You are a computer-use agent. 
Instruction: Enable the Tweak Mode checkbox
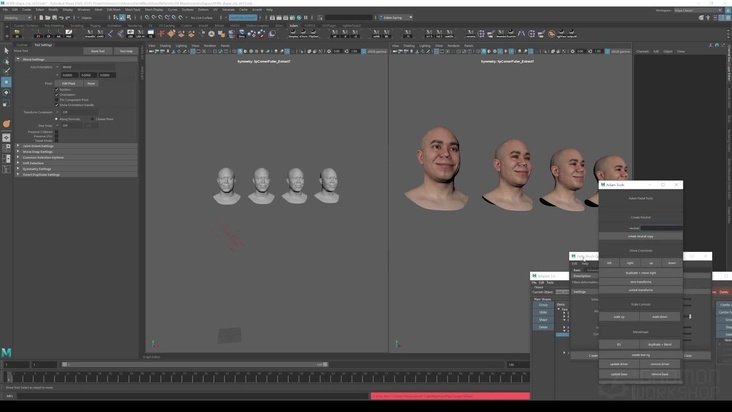57,140
